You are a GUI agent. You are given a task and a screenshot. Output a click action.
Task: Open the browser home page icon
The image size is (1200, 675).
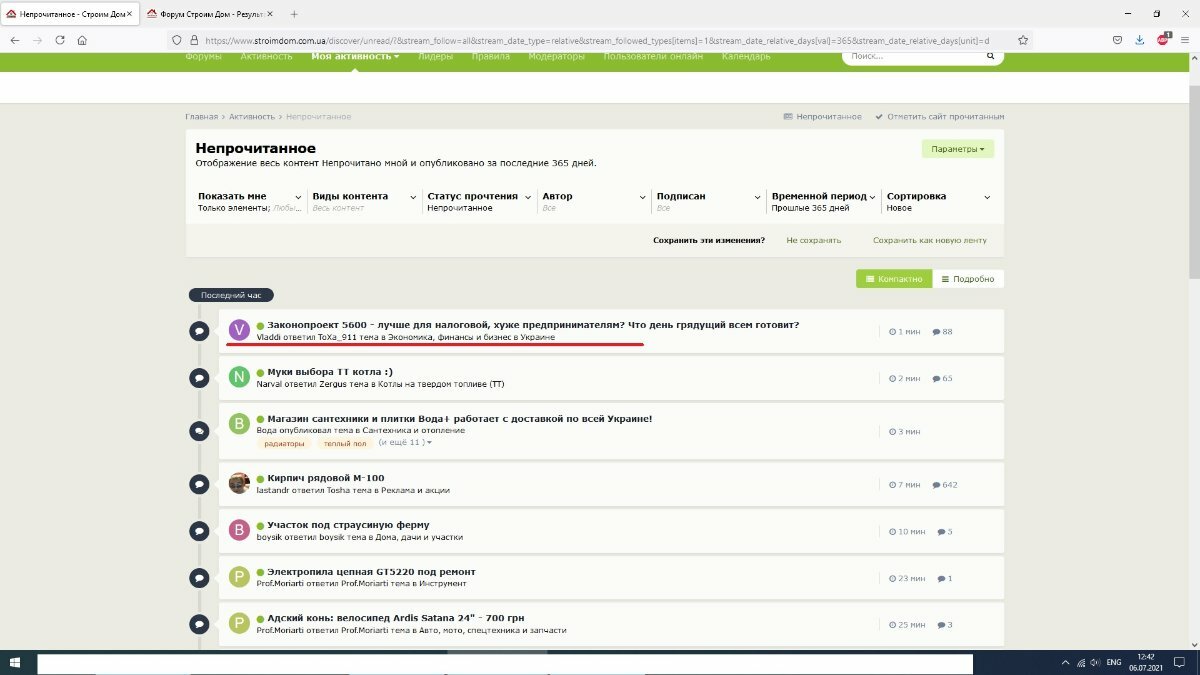82,40
